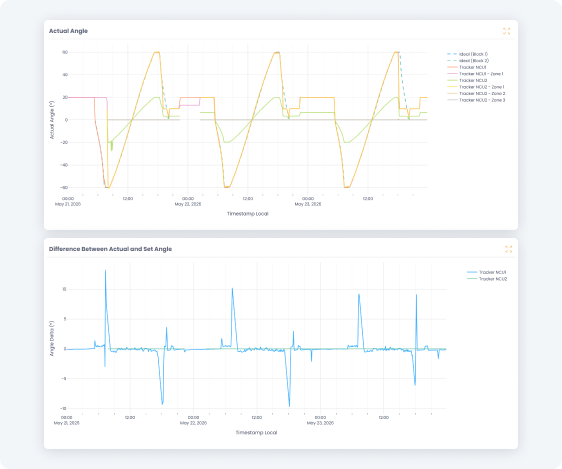Toggle plain Tracker NCU2 series in Actual Angle legend
Viewport: 562px width, 469px height.
(467, 81)
